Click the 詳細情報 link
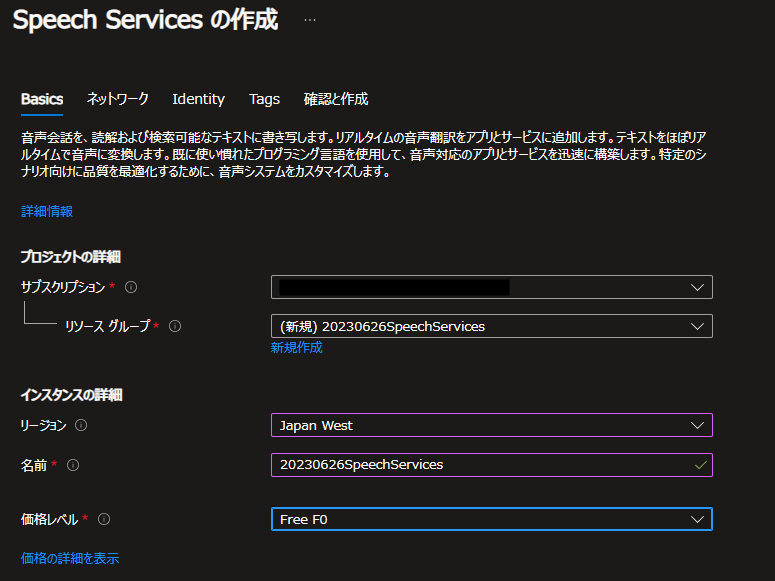775x581 pixels. pos(47,212)
